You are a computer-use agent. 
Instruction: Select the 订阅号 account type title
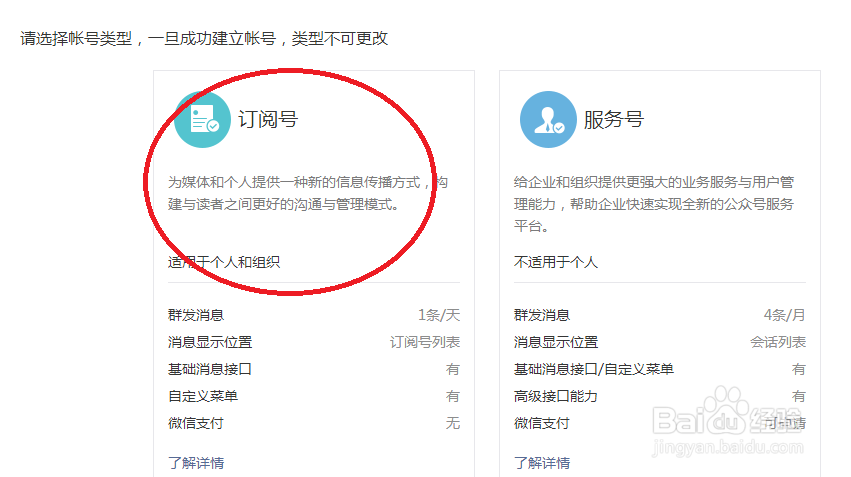point(268,119)
